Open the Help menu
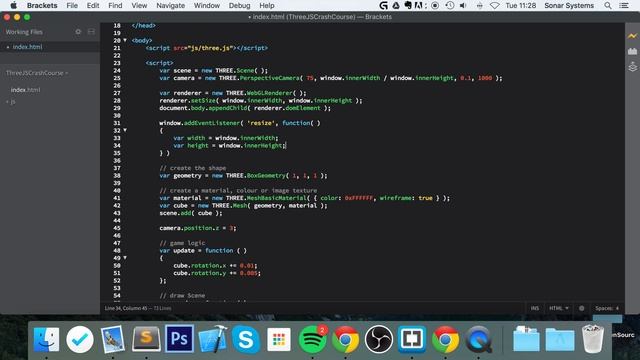The width and height of the screenshot is (640, 360). [267, 6]
